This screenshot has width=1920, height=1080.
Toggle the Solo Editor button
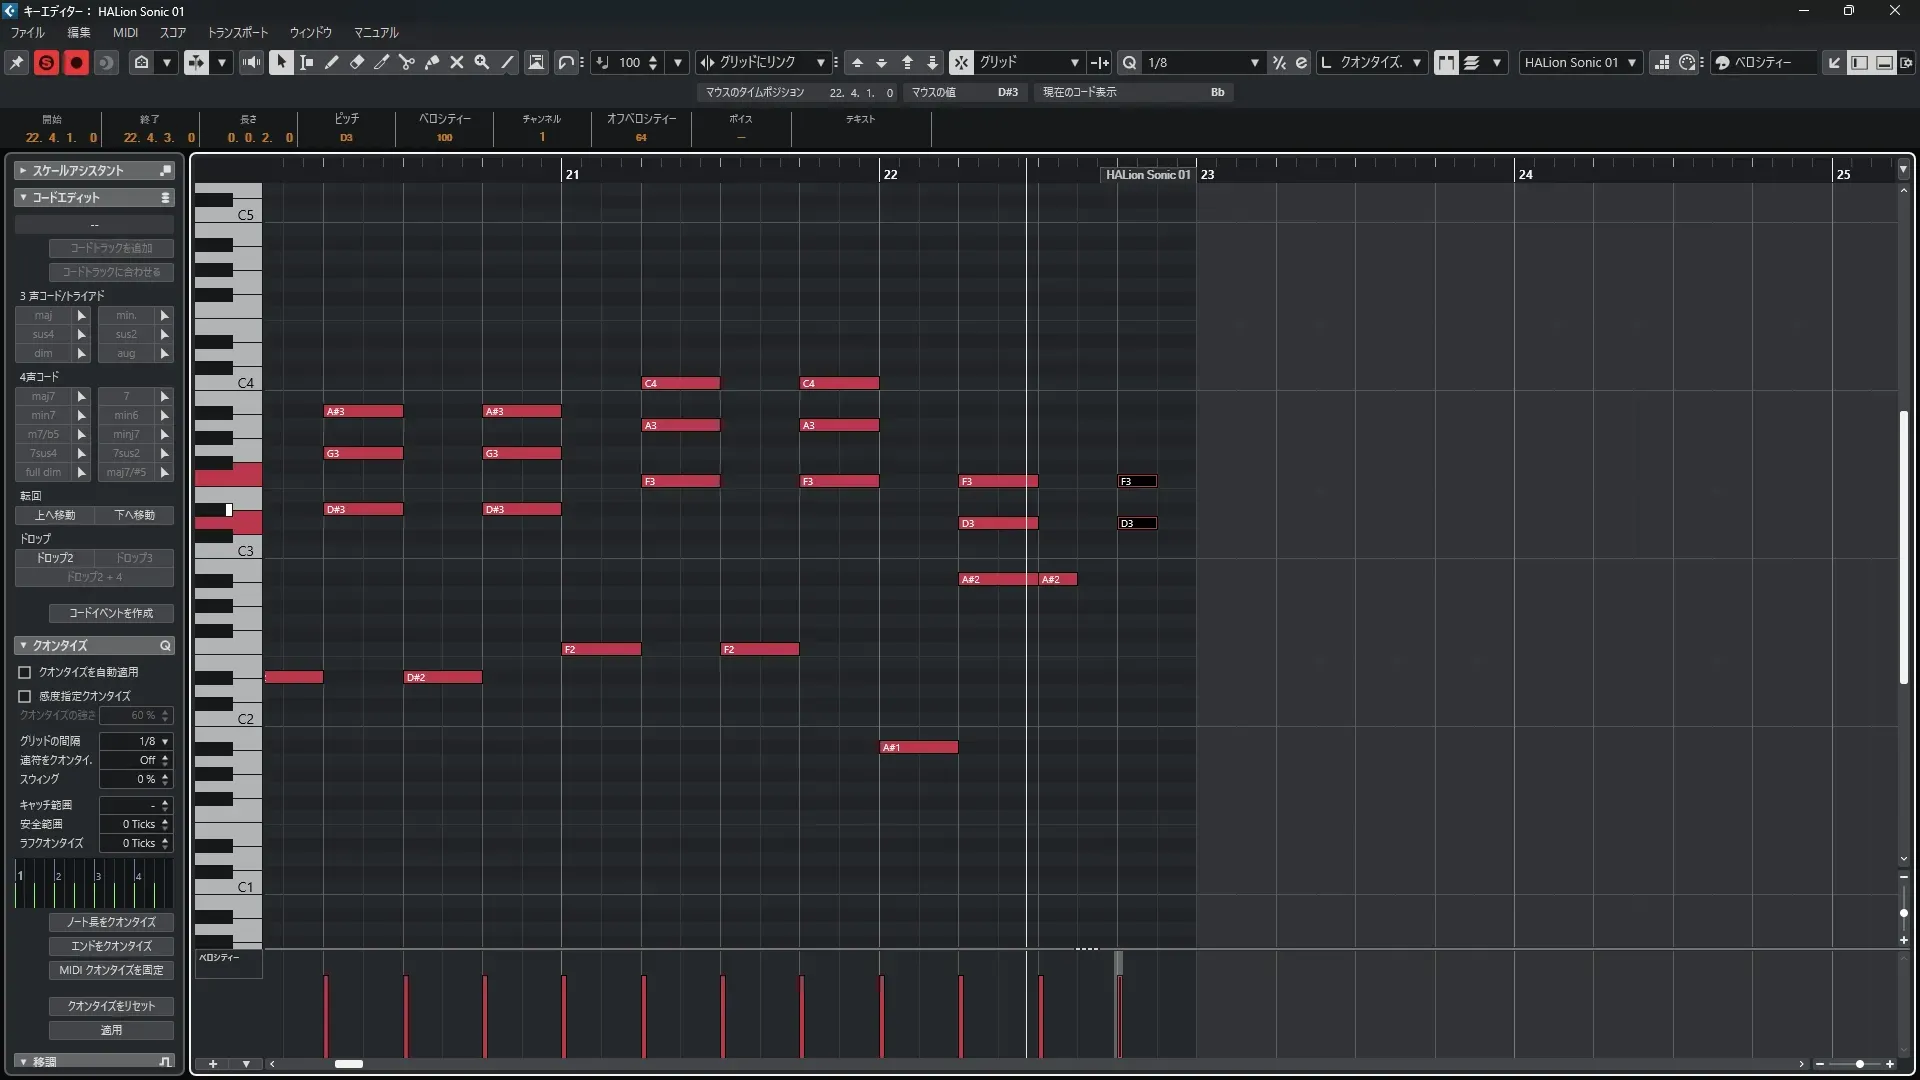[46, 62]
